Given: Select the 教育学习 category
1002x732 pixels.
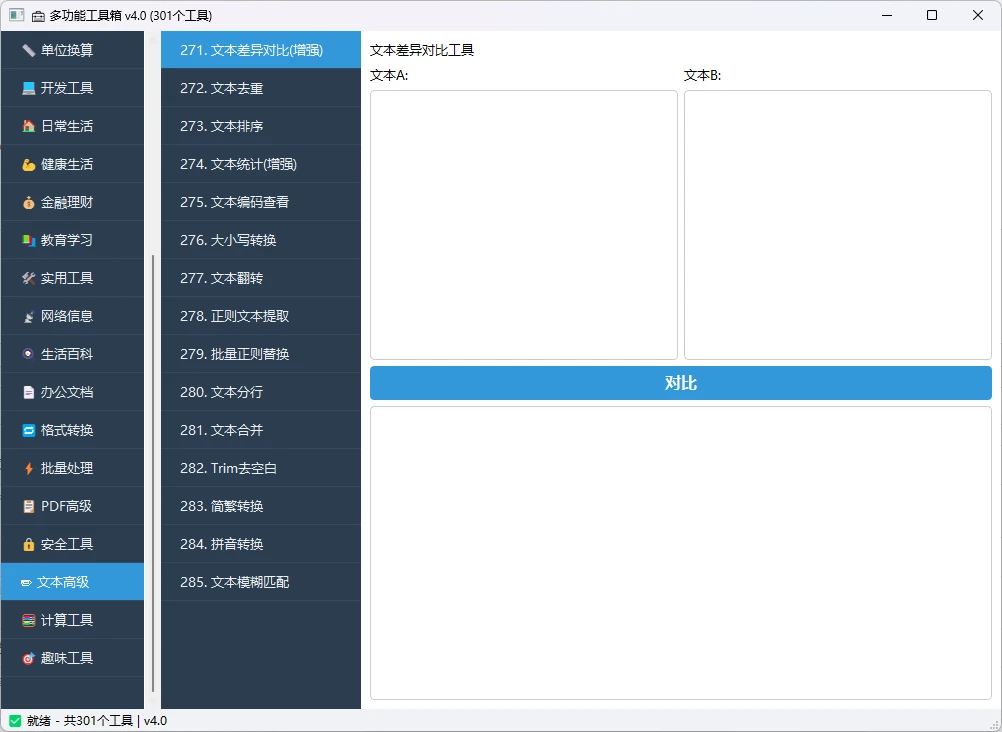Looking at the screenshot, I should tap(72, 240).
